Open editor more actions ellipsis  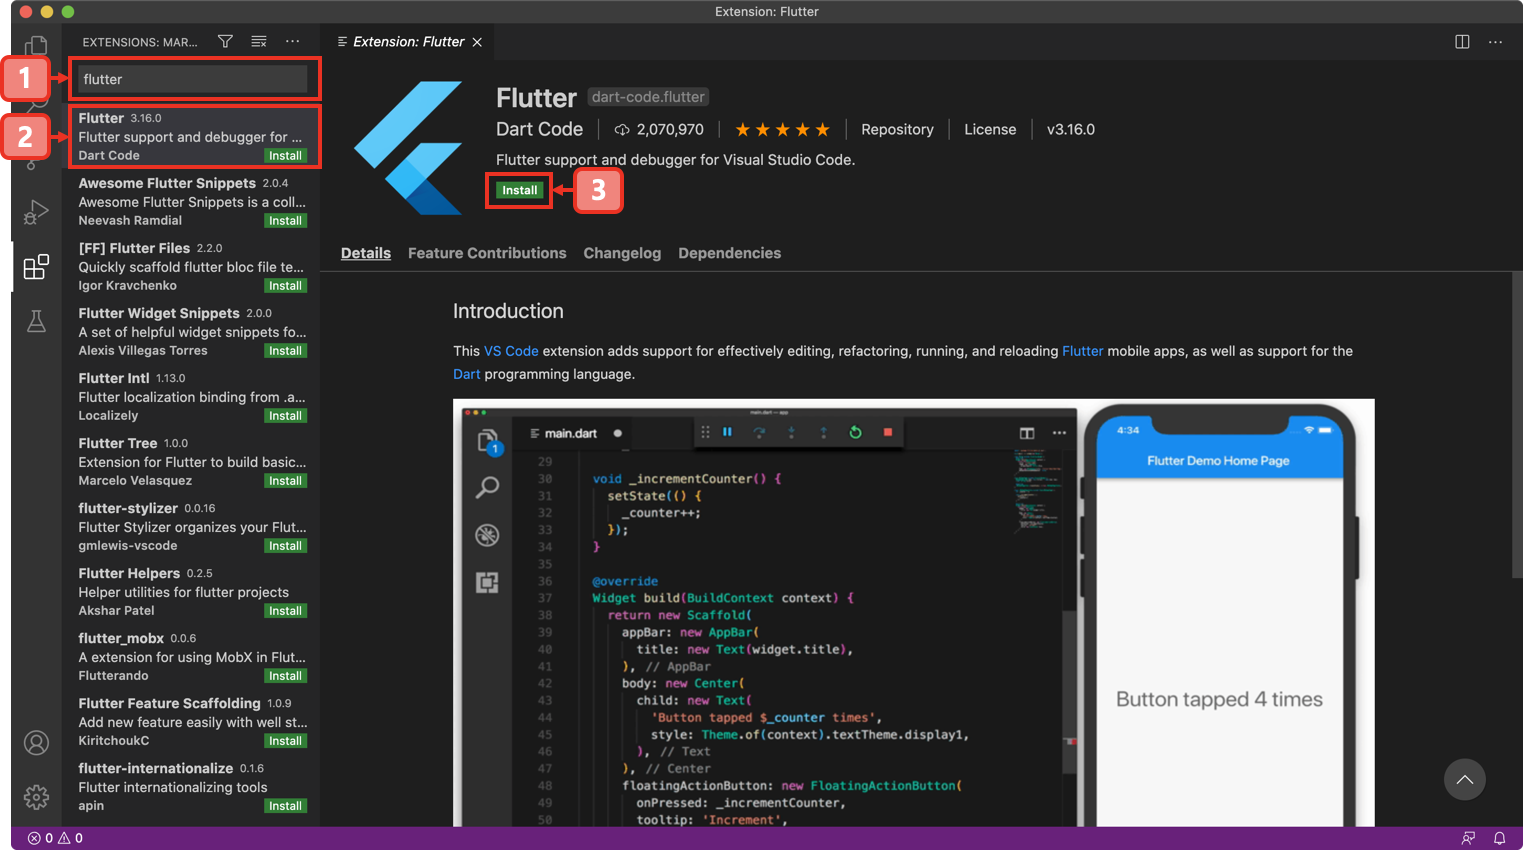(1495, 41)
